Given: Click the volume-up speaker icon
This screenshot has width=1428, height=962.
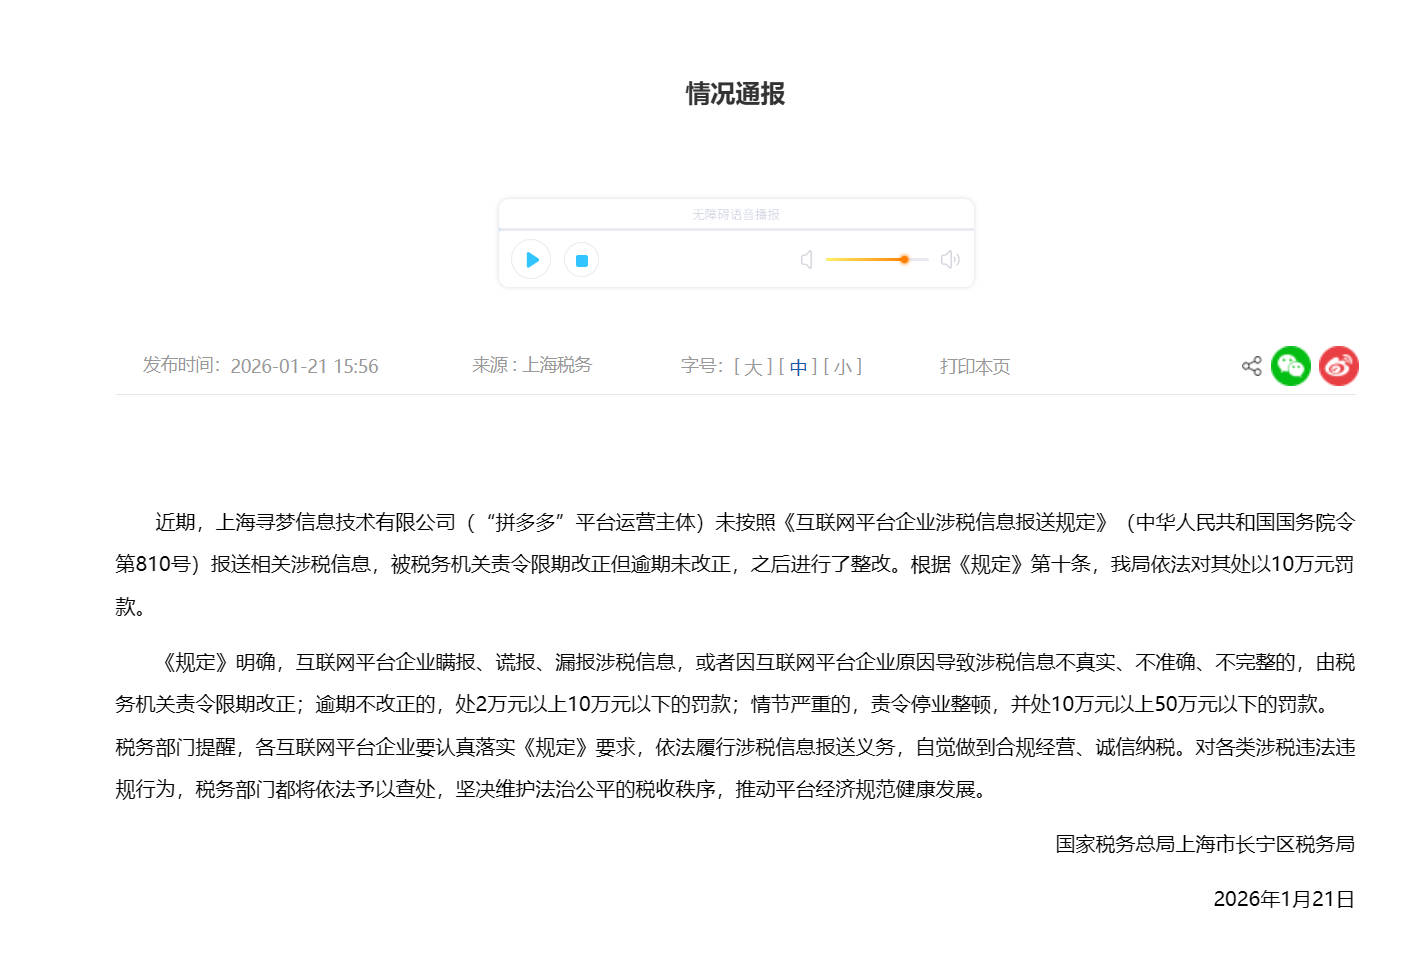Looking at the screenshot, I should 949,259.
